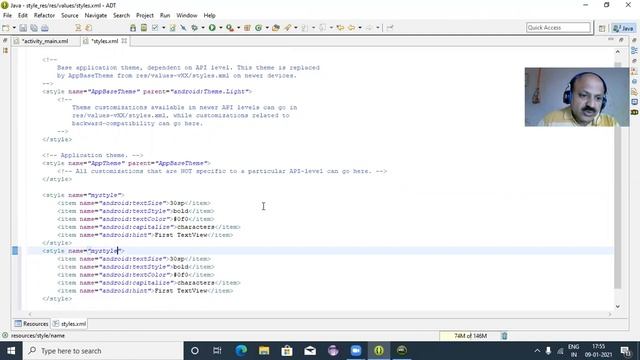The width and height of the screenshot is (640, 360).
Task: Click the Search flashlight icon
Action: [288, 28]
